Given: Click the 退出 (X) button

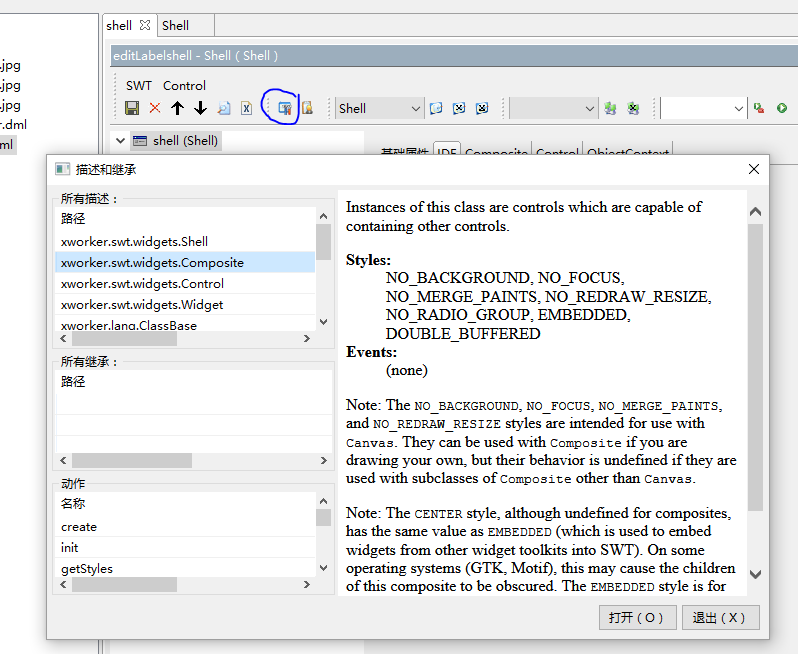Looking at the screenshot, I should (721, 617).
